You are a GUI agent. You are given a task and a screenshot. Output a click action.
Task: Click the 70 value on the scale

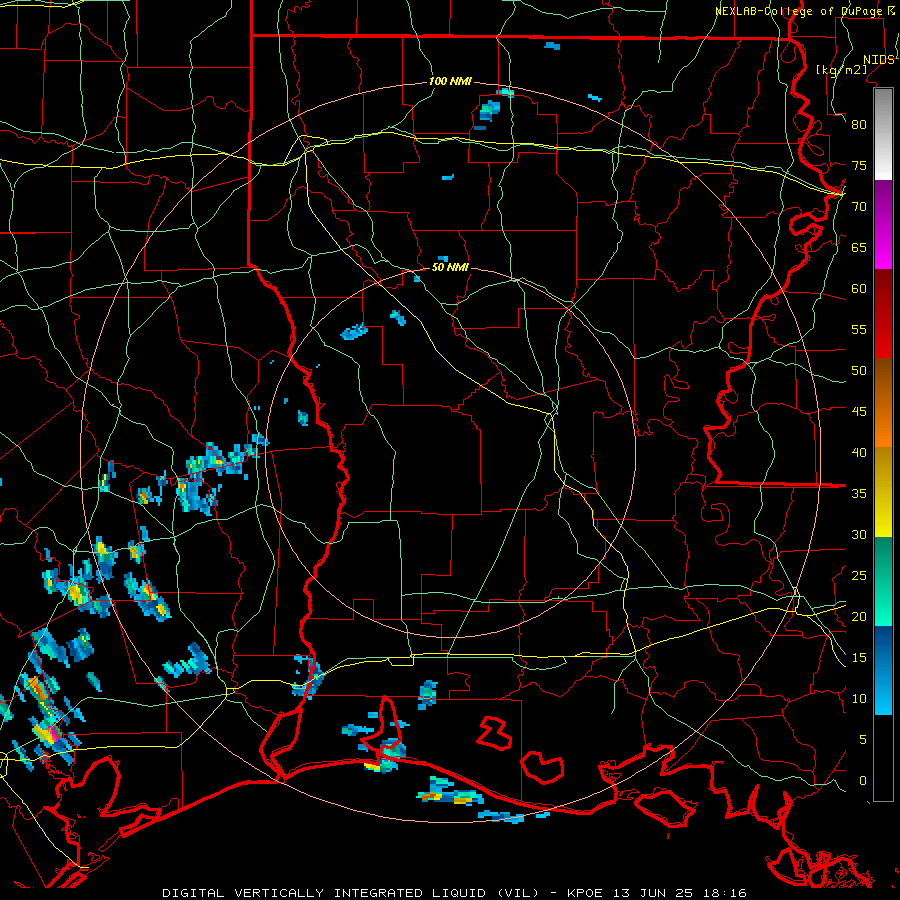[x=859, y=207]
